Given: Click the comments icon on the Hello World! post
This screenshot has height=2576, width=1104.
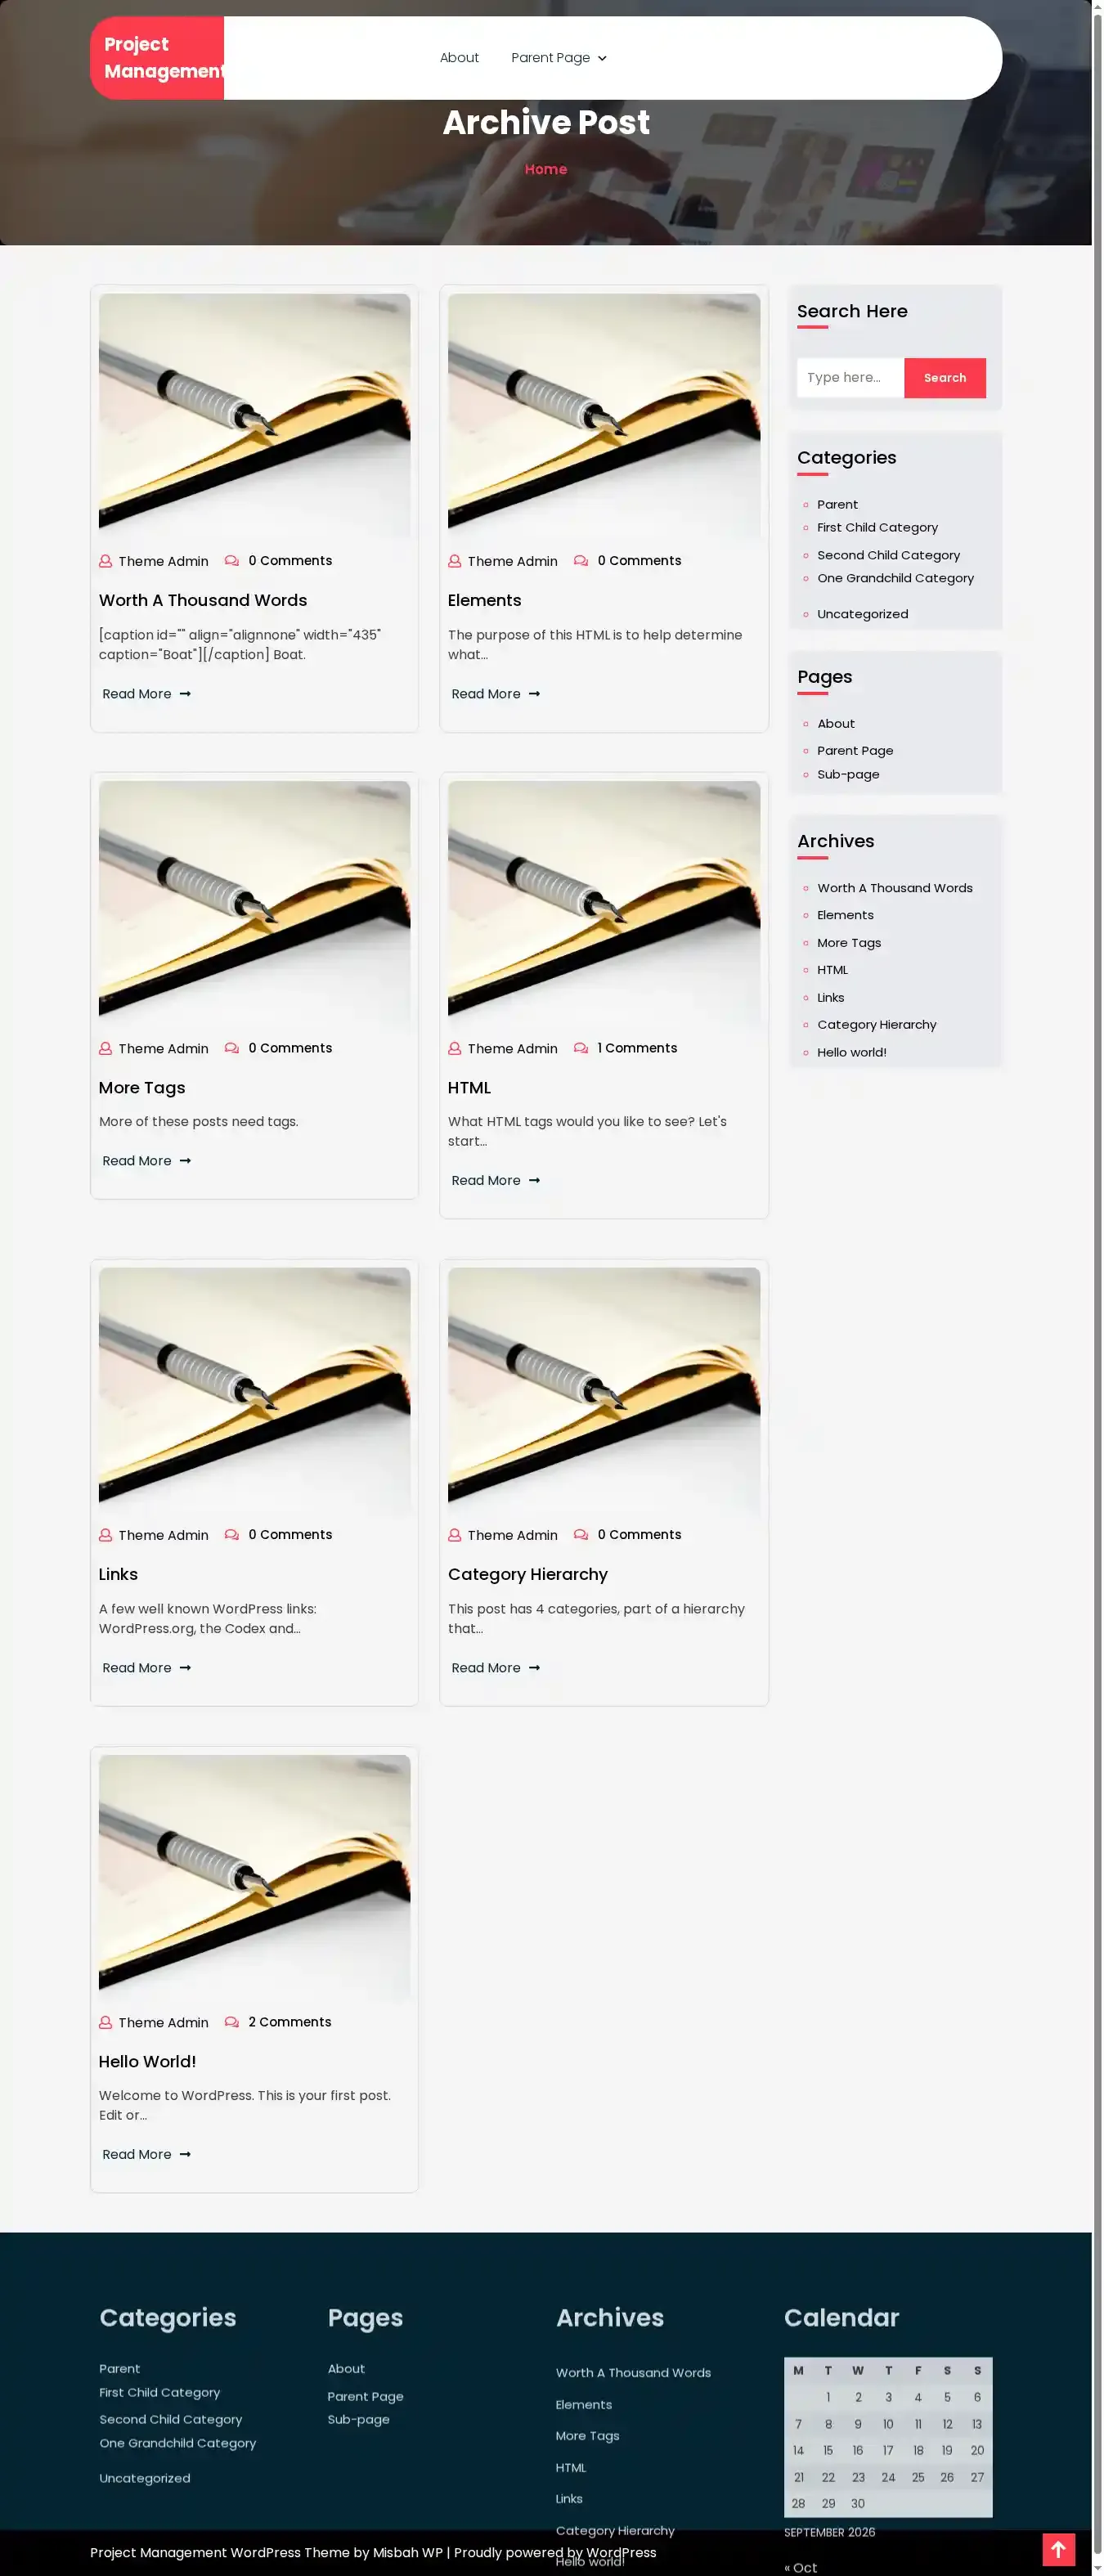Looking at the screenshot, I should click(x=232, y=2022).
